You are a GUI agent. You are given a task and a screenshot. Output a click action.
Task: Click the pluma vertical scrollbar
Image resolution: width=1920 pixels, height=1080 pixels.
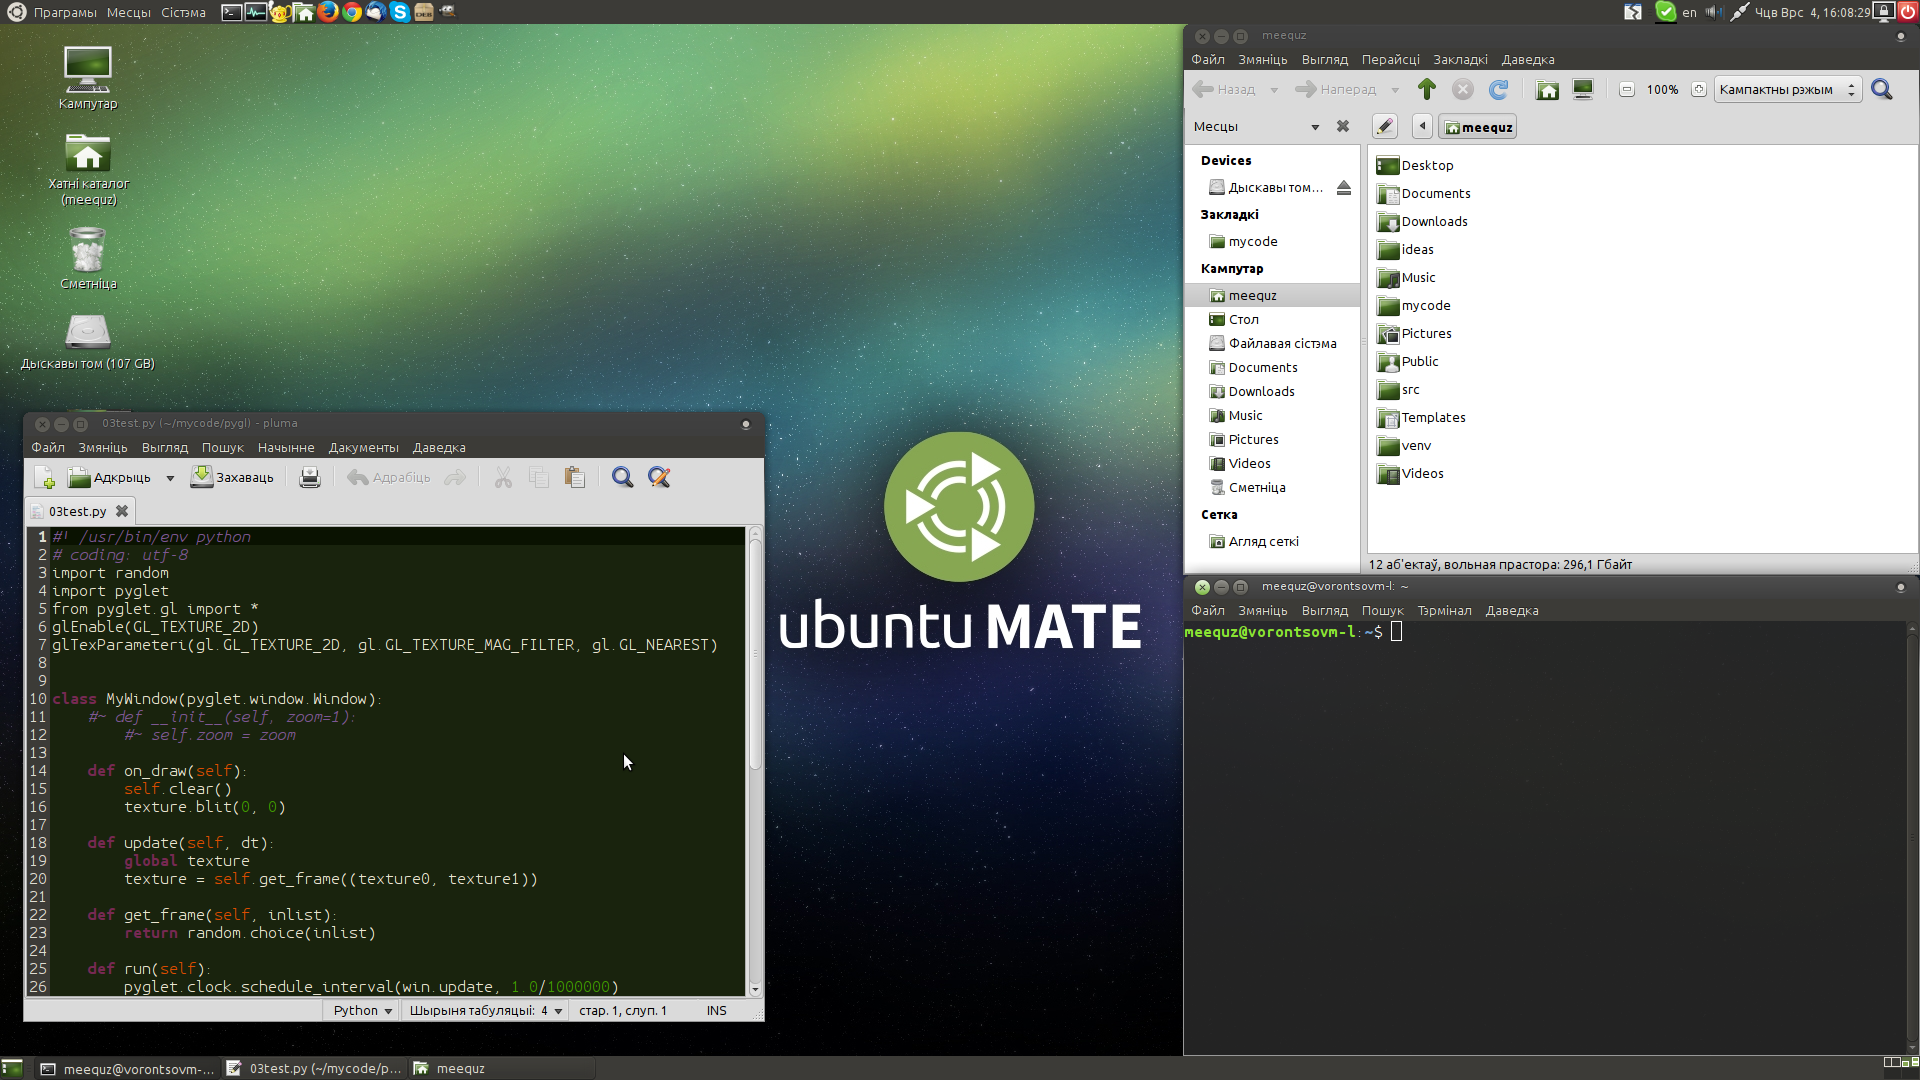click(x=755, y=654)
